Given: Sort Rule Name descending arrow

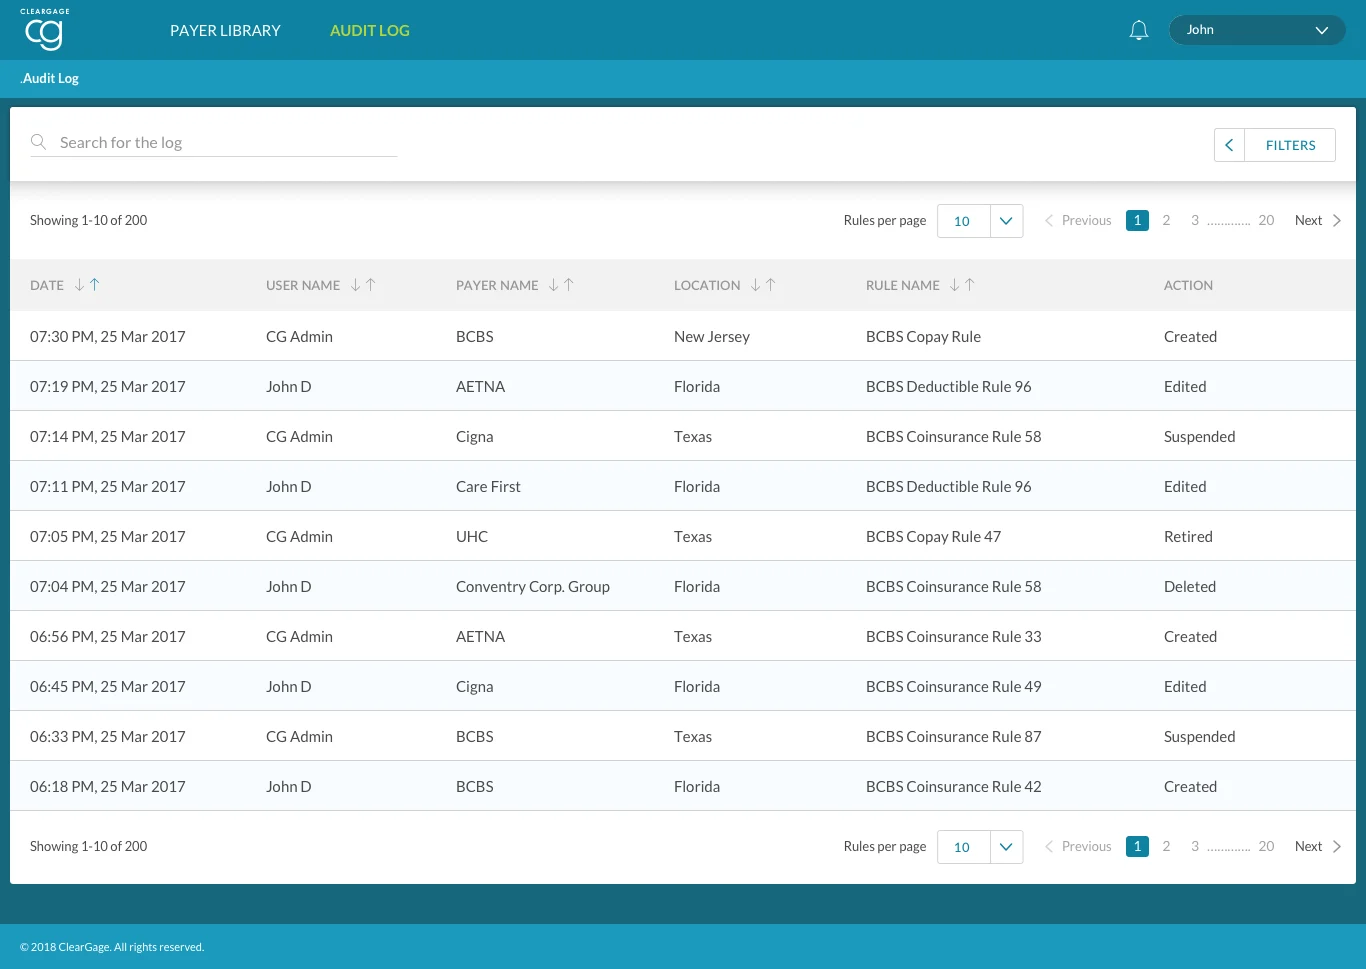Looking at the screenshot, I should 954,285.
